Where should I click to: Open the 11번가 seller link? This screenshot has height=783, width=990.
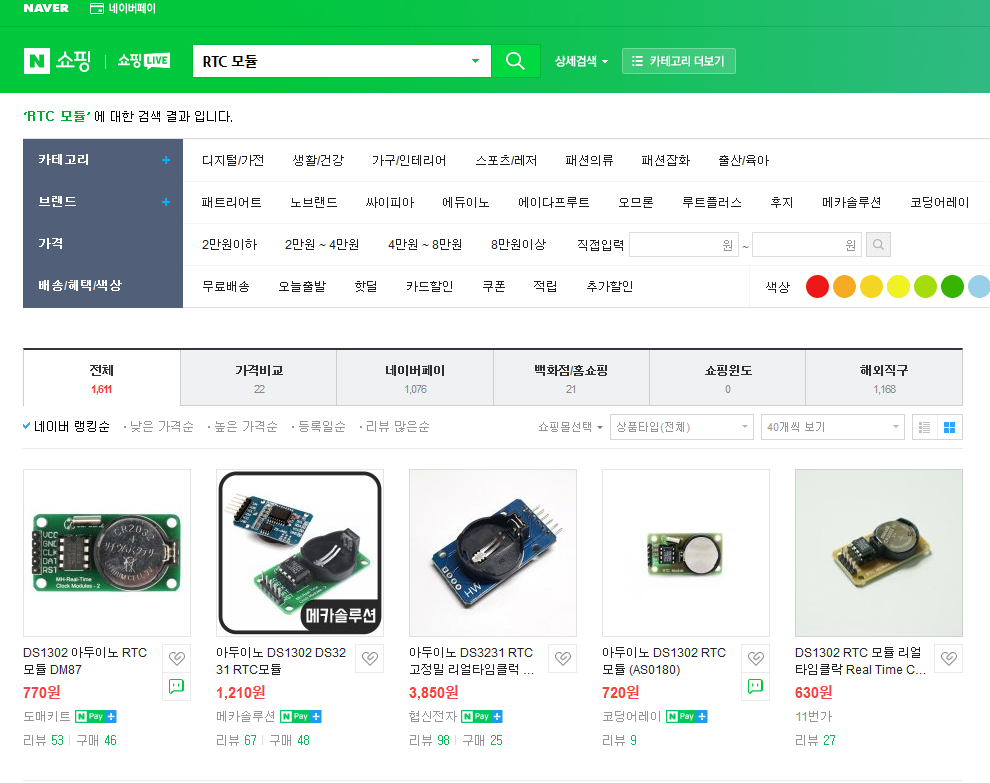point(813,717)
